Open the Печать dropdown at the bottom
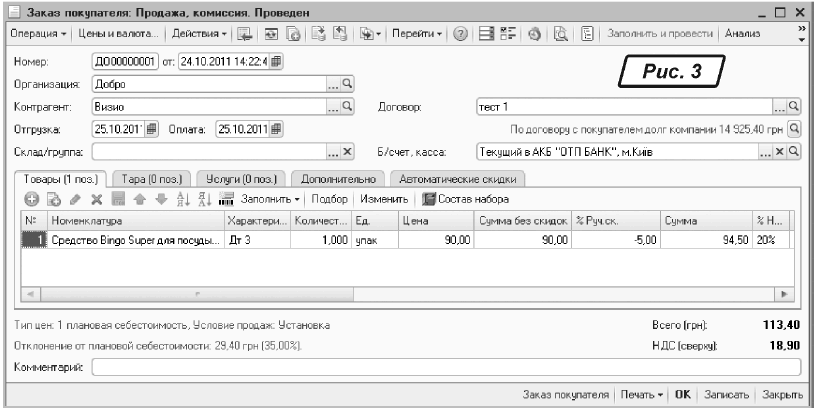The width and height of the screenshot is (816, 412). (x=641, y=395)
